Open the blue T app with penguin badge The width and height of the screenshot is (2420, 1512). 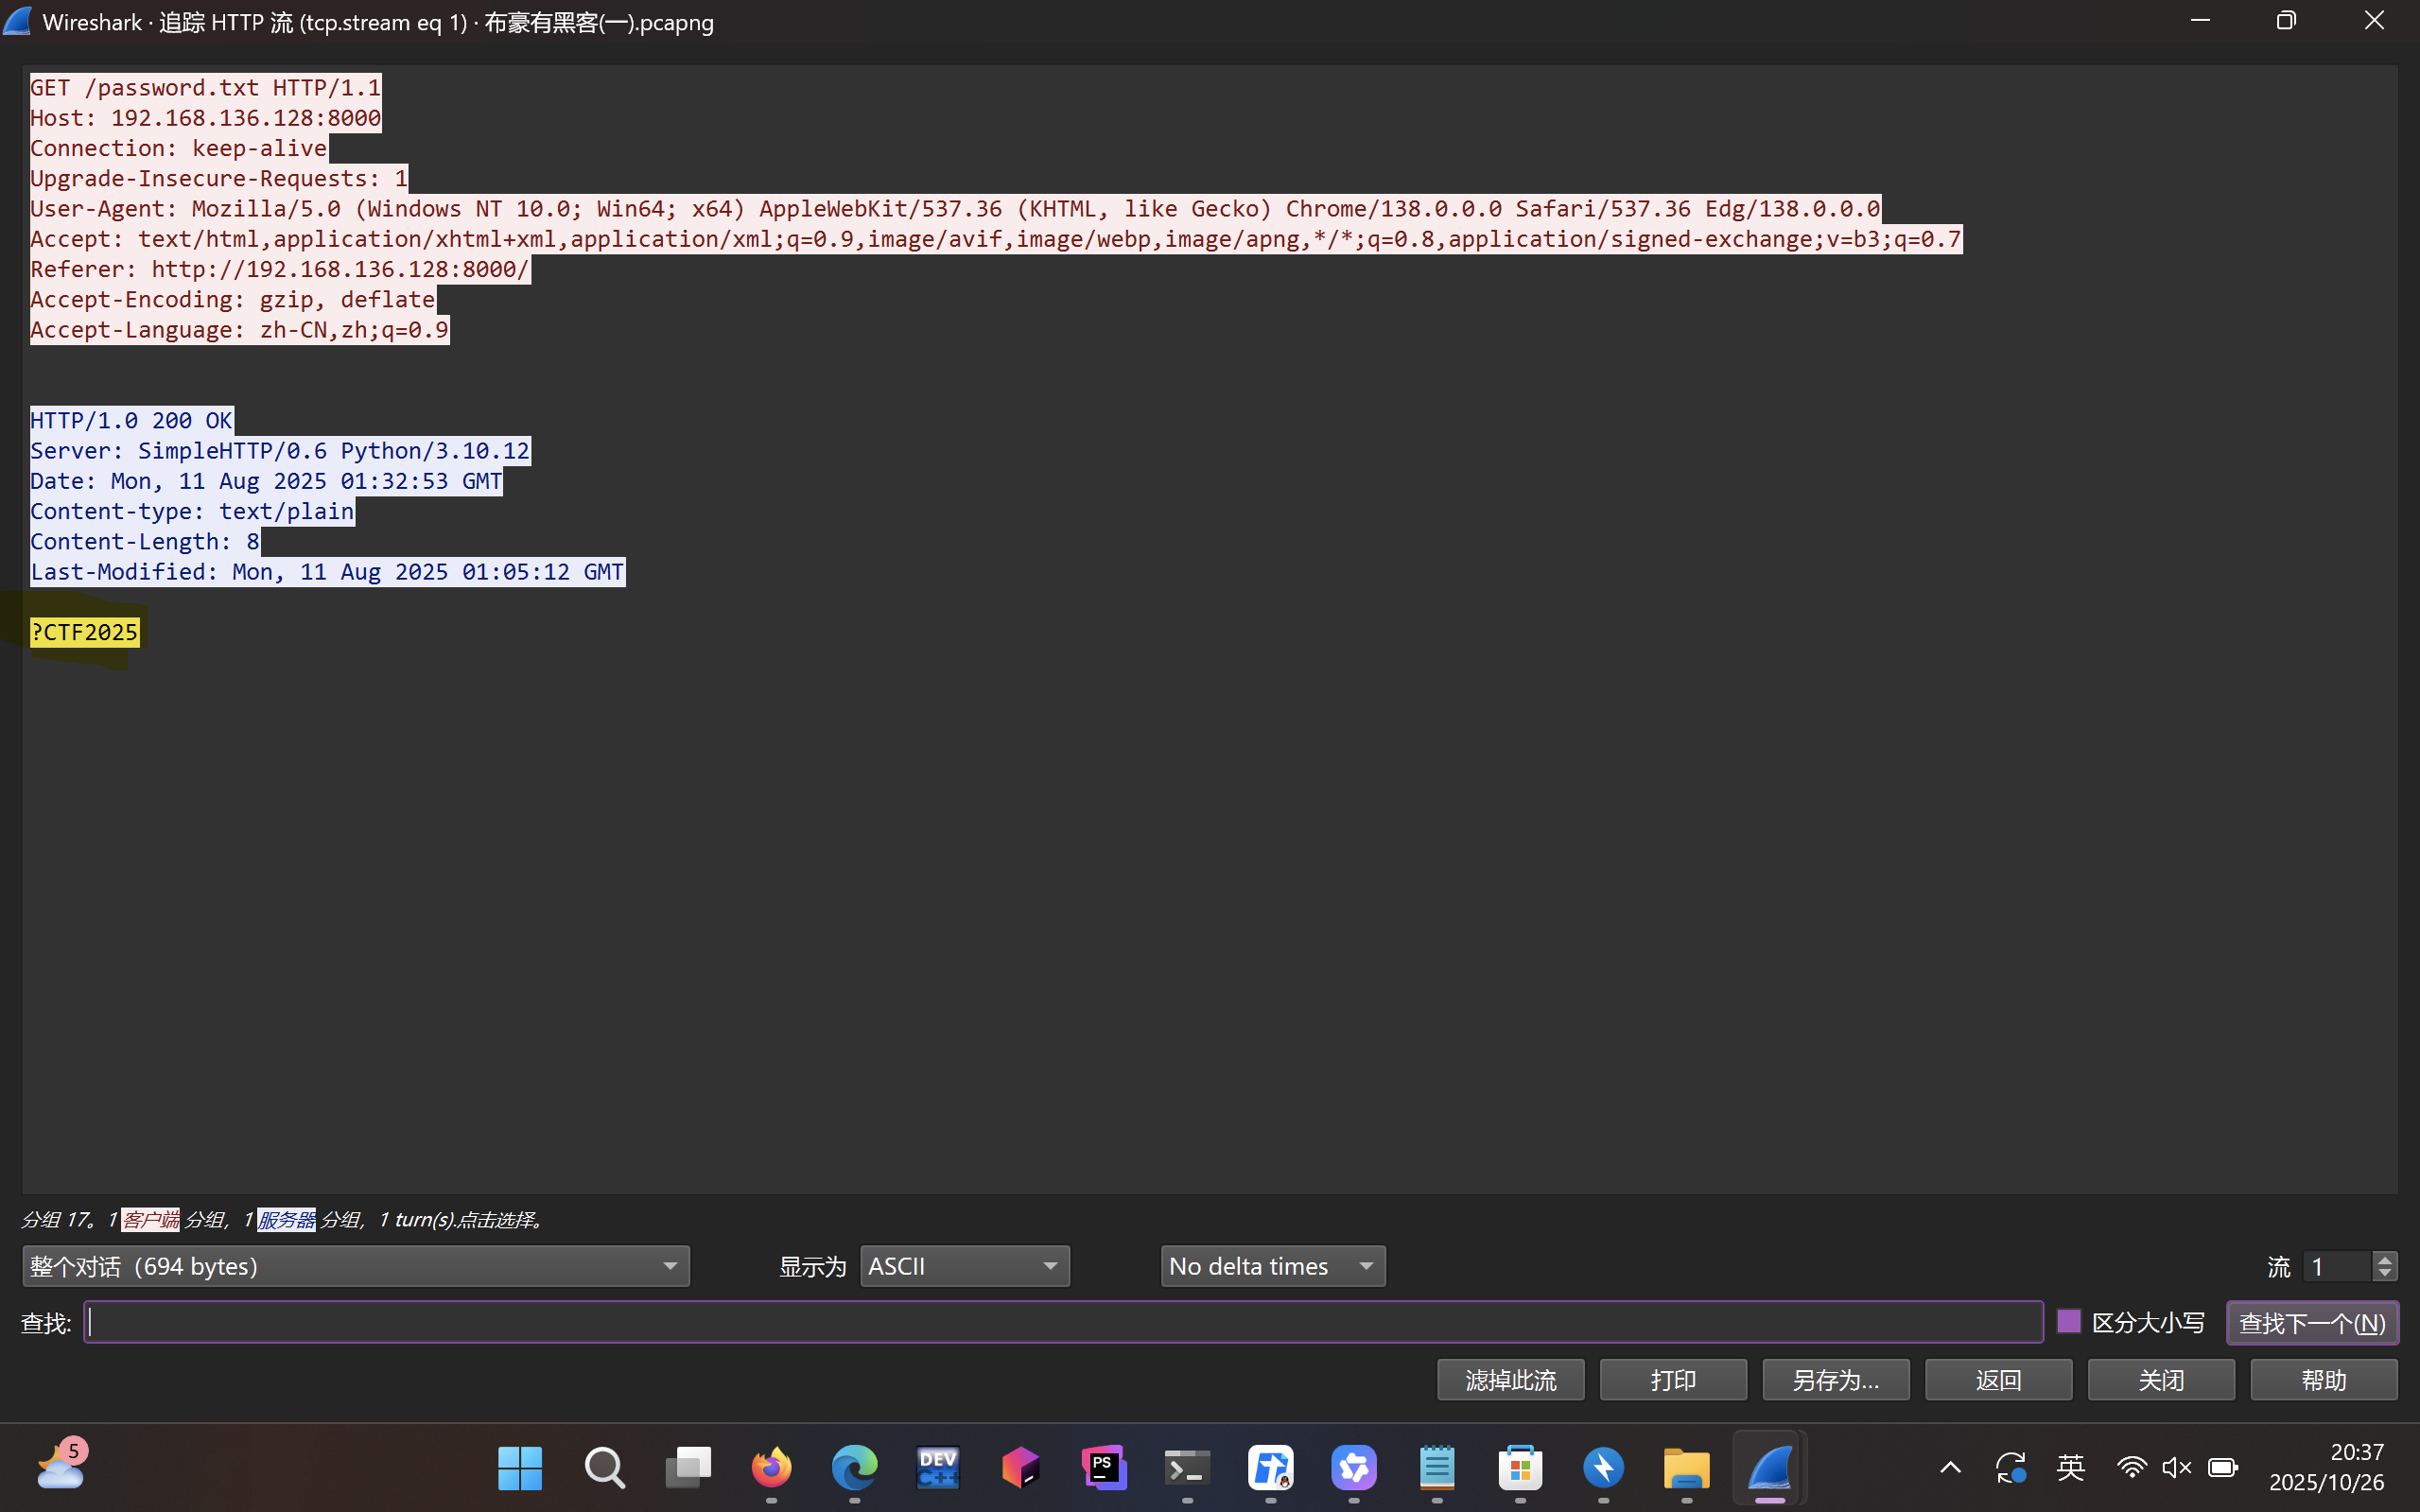(x=1271, y=1468)
